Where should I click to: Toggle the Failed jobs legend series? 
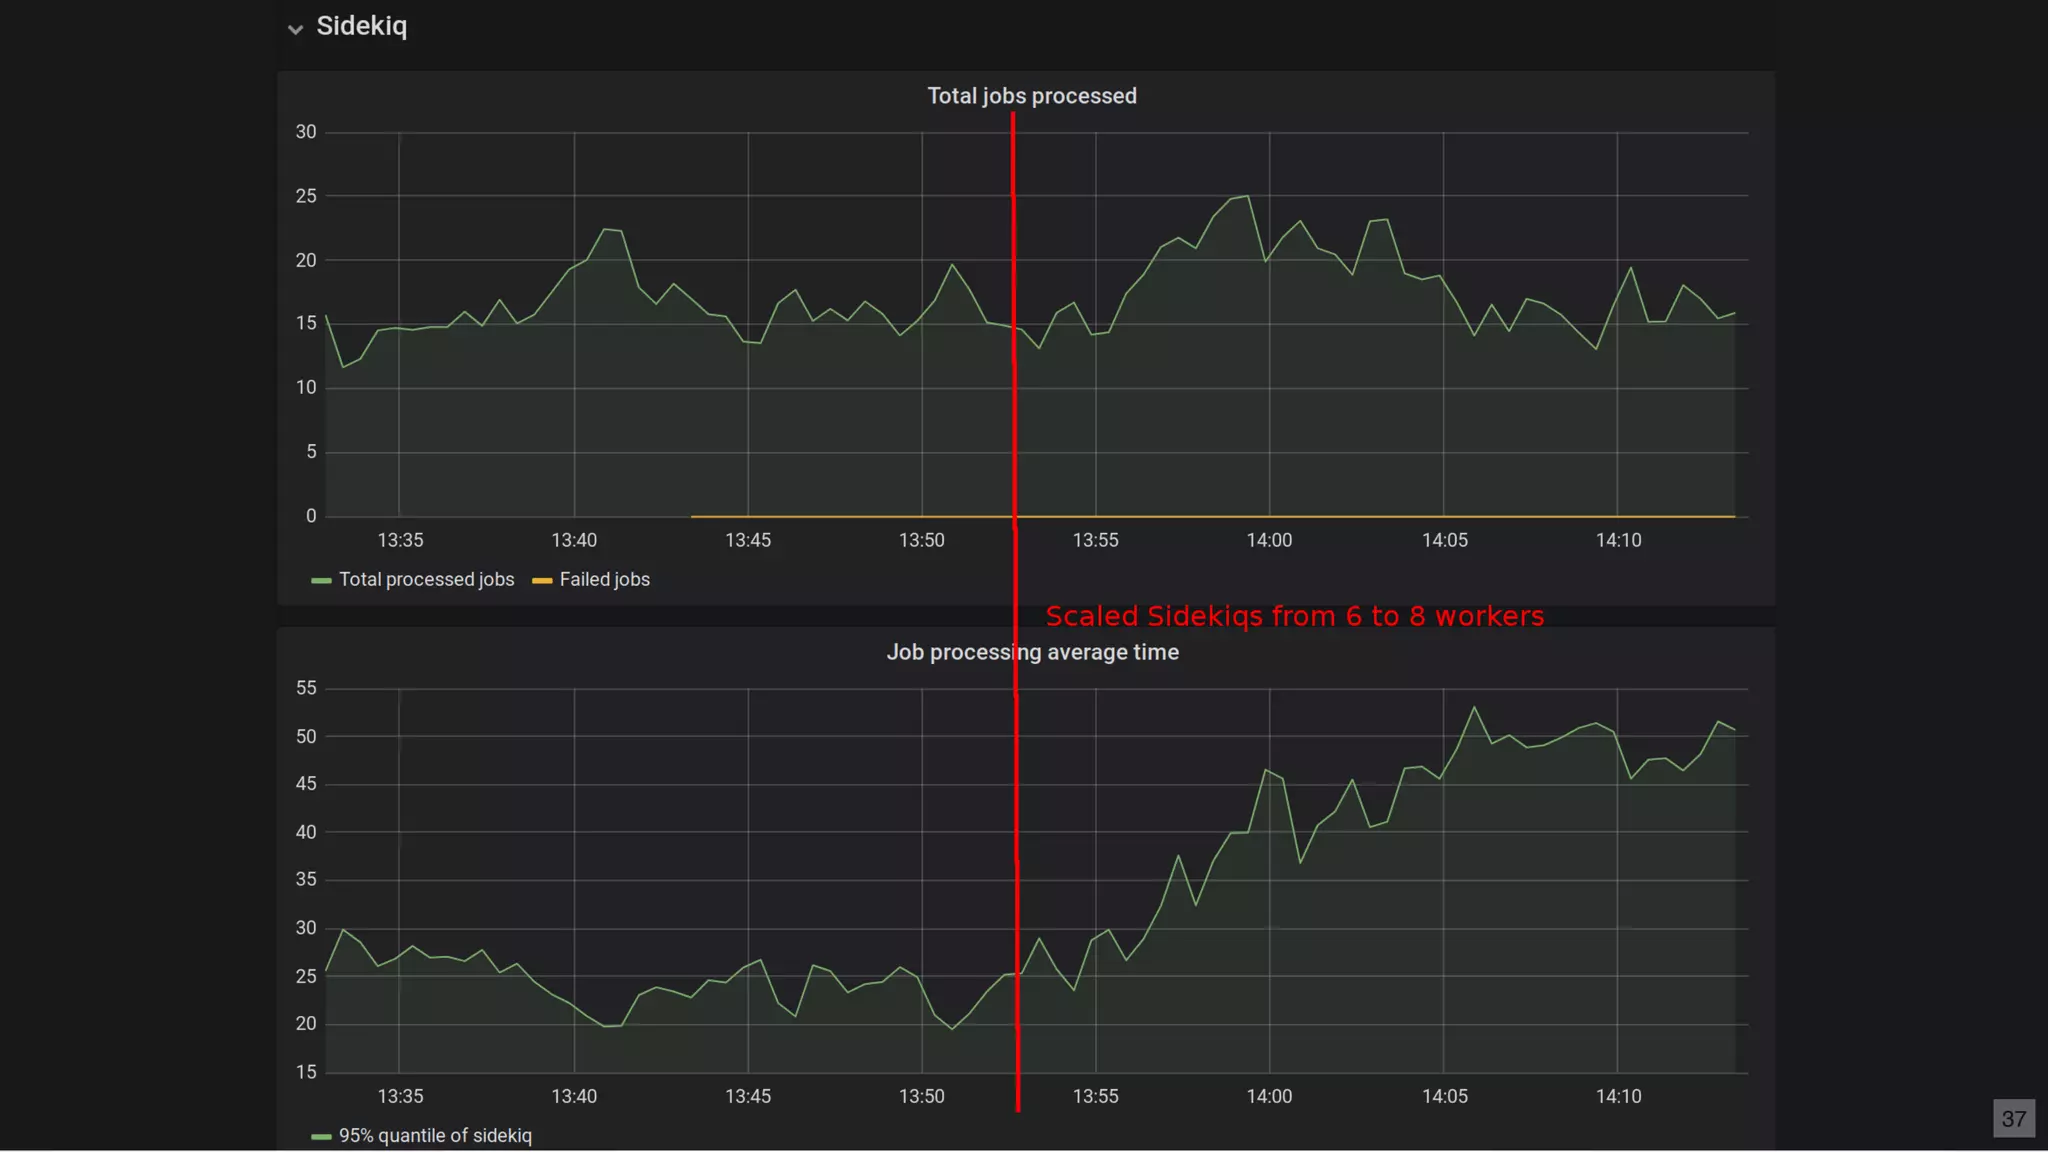pos(604,580)
